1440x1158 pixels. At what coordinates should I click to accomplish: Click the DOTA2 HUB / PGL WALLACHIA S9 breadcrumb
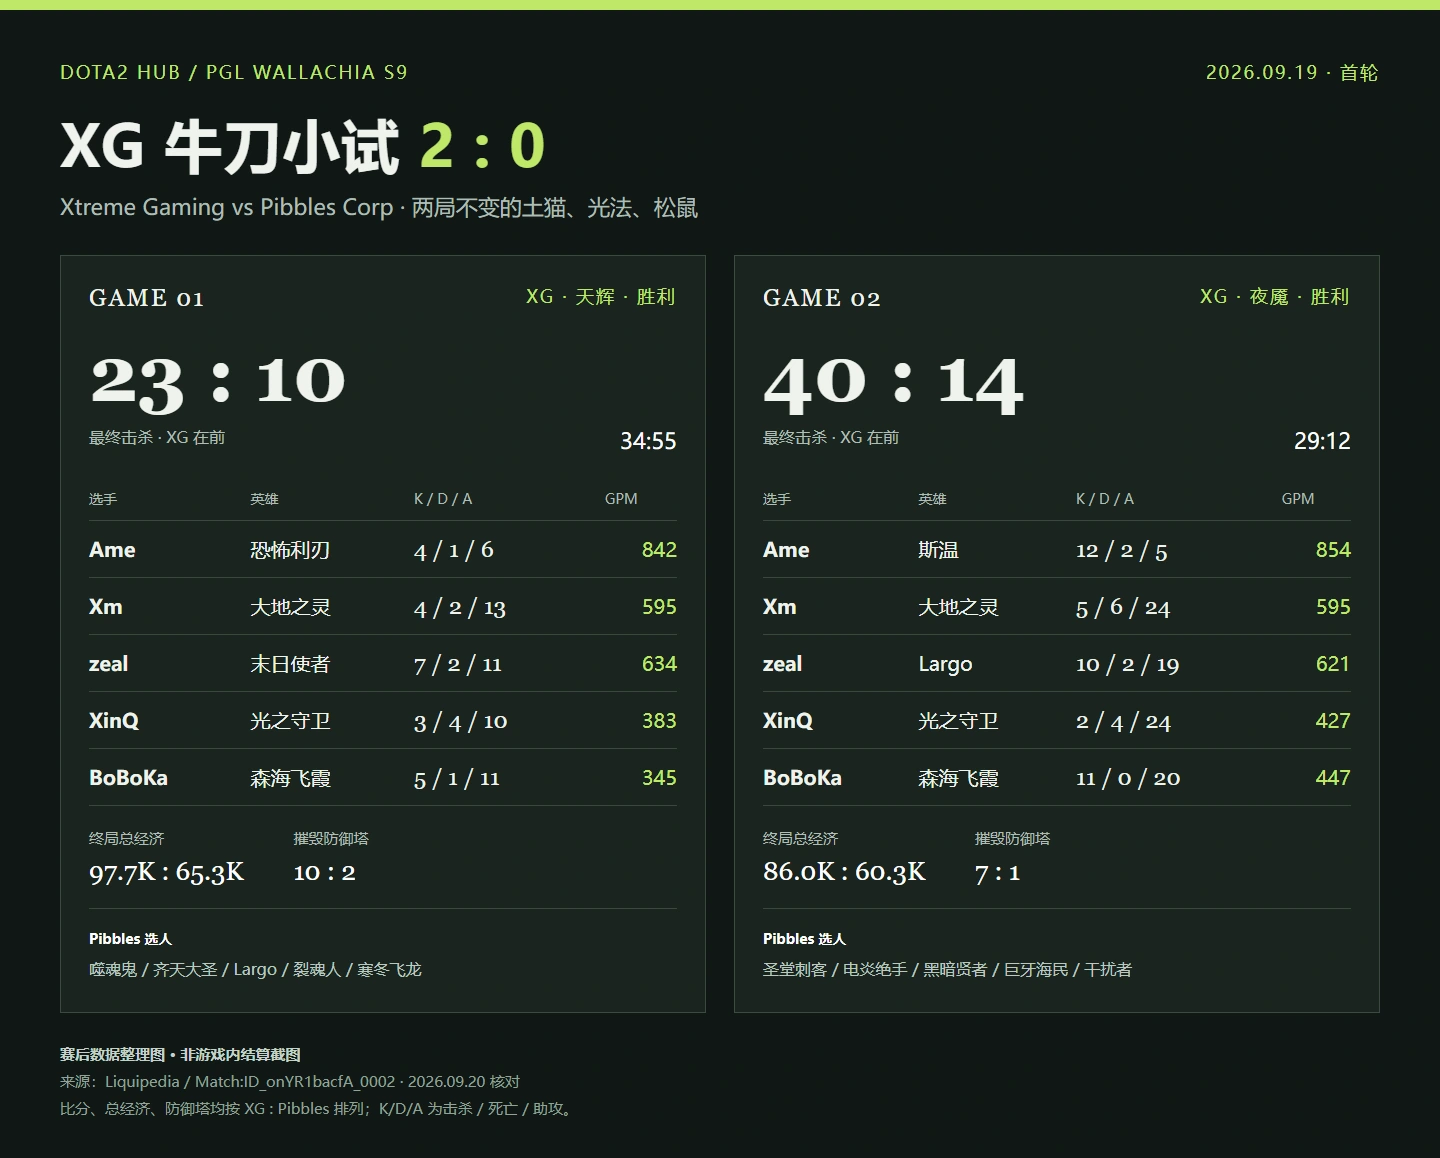coord(234,72)
